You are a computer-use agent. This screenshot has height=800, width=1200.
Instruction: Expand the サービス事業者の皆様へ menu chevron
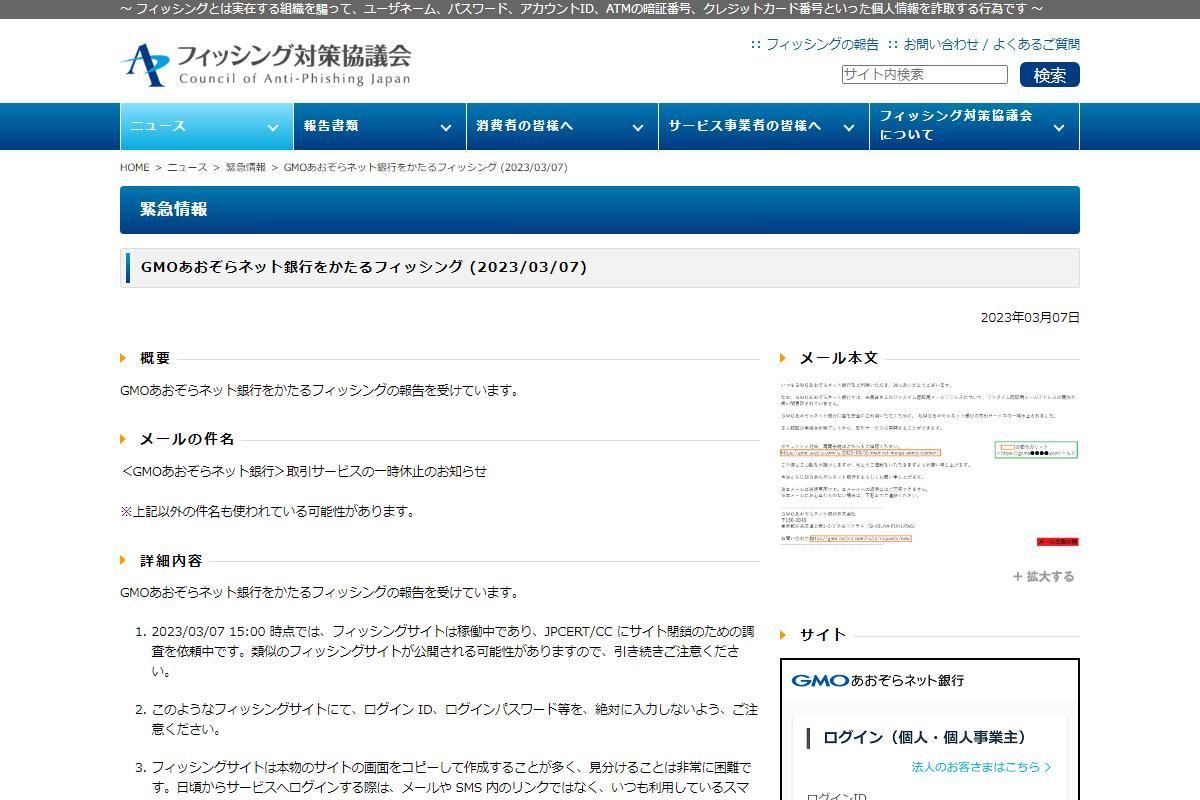pos(849,127)
